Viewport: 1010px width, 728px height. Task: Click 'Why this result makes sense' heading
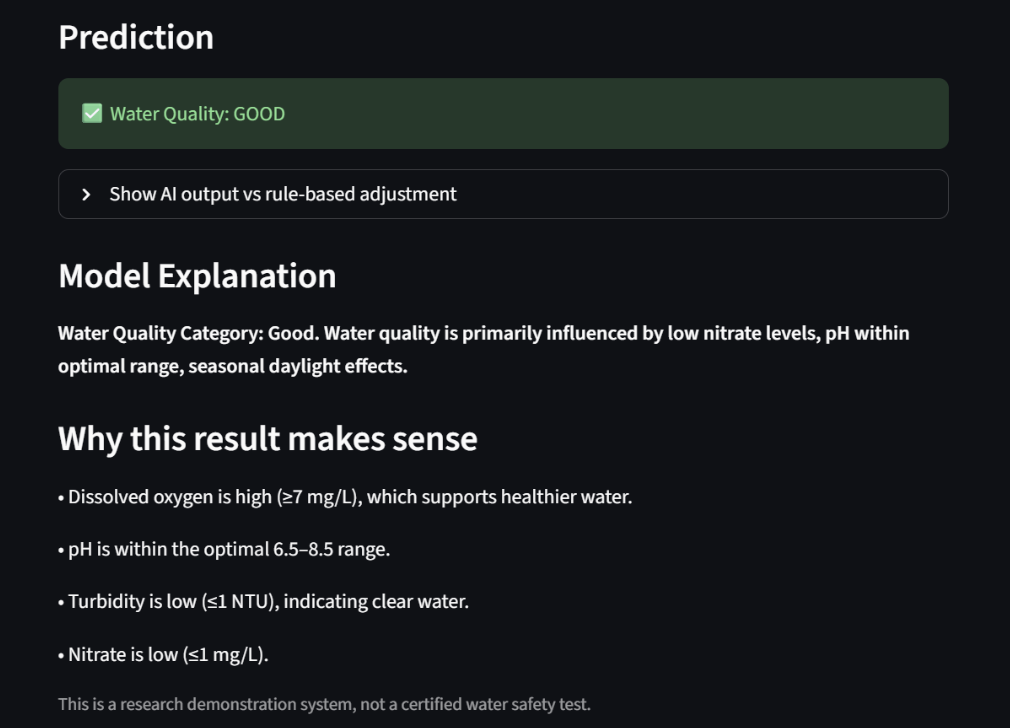pos(267,438)
